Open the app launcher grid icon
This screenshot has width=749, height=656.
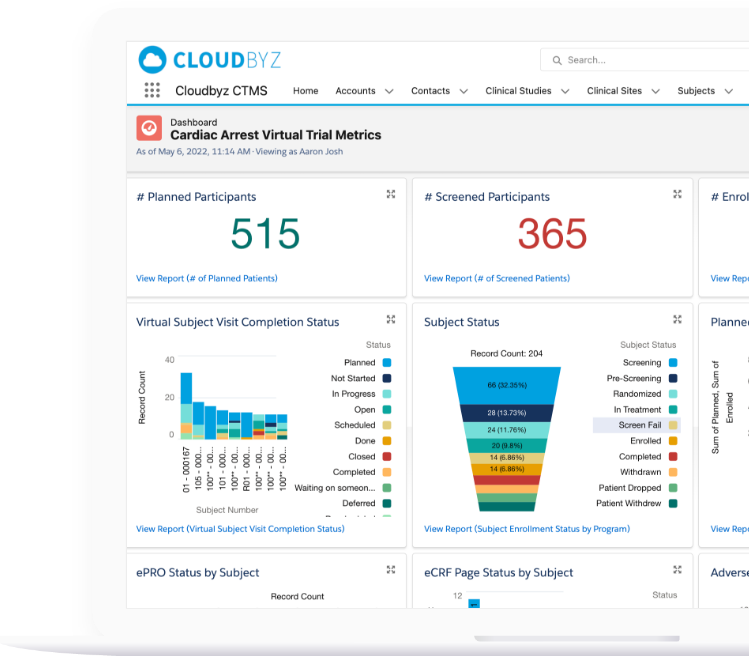152,91
